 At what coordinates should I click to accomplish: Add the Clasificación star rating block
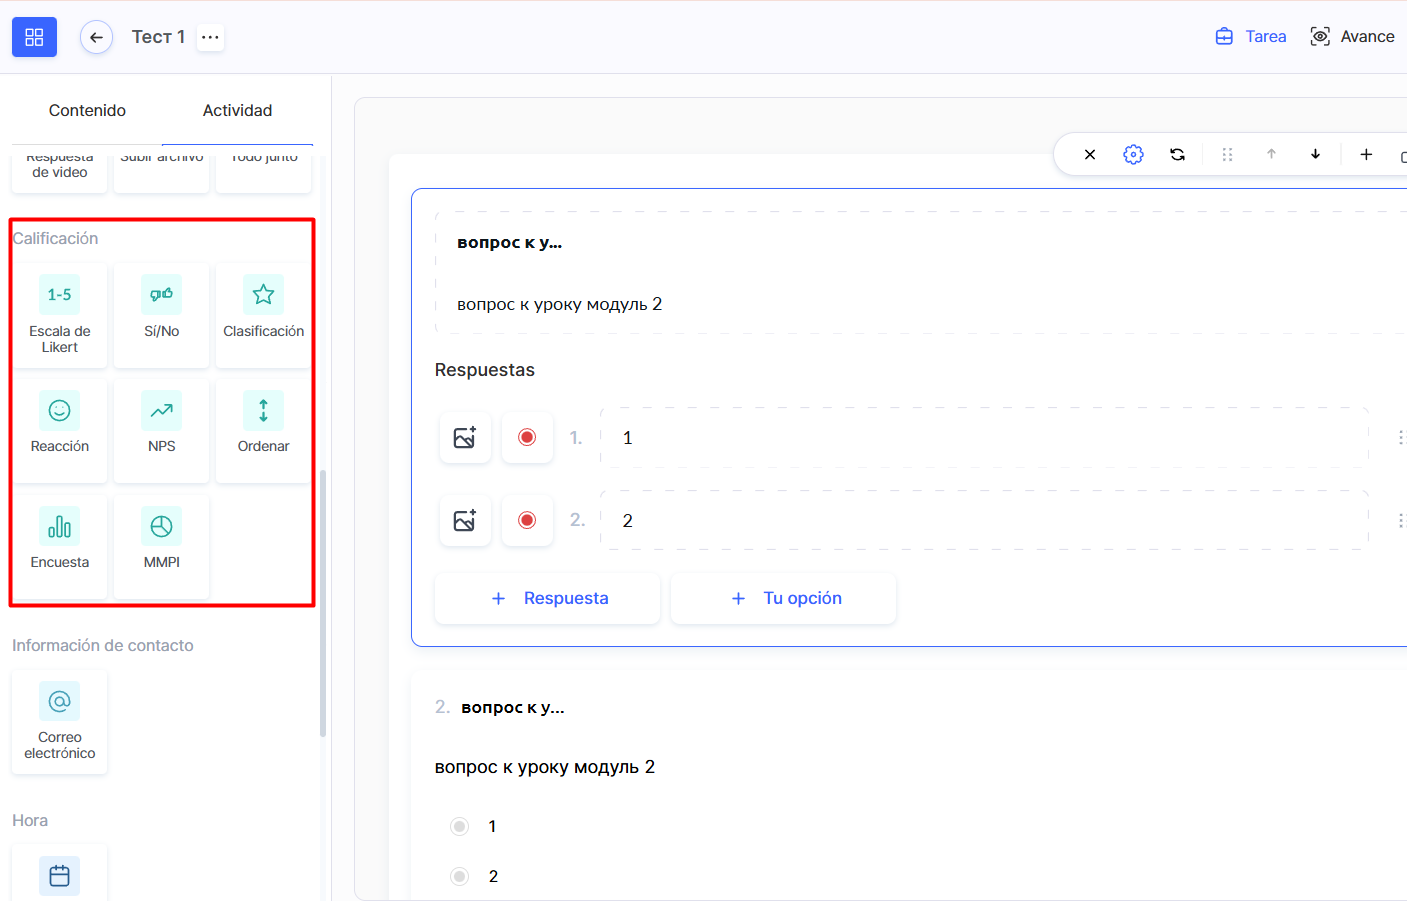pyautogui.click(x=263, y=315)
